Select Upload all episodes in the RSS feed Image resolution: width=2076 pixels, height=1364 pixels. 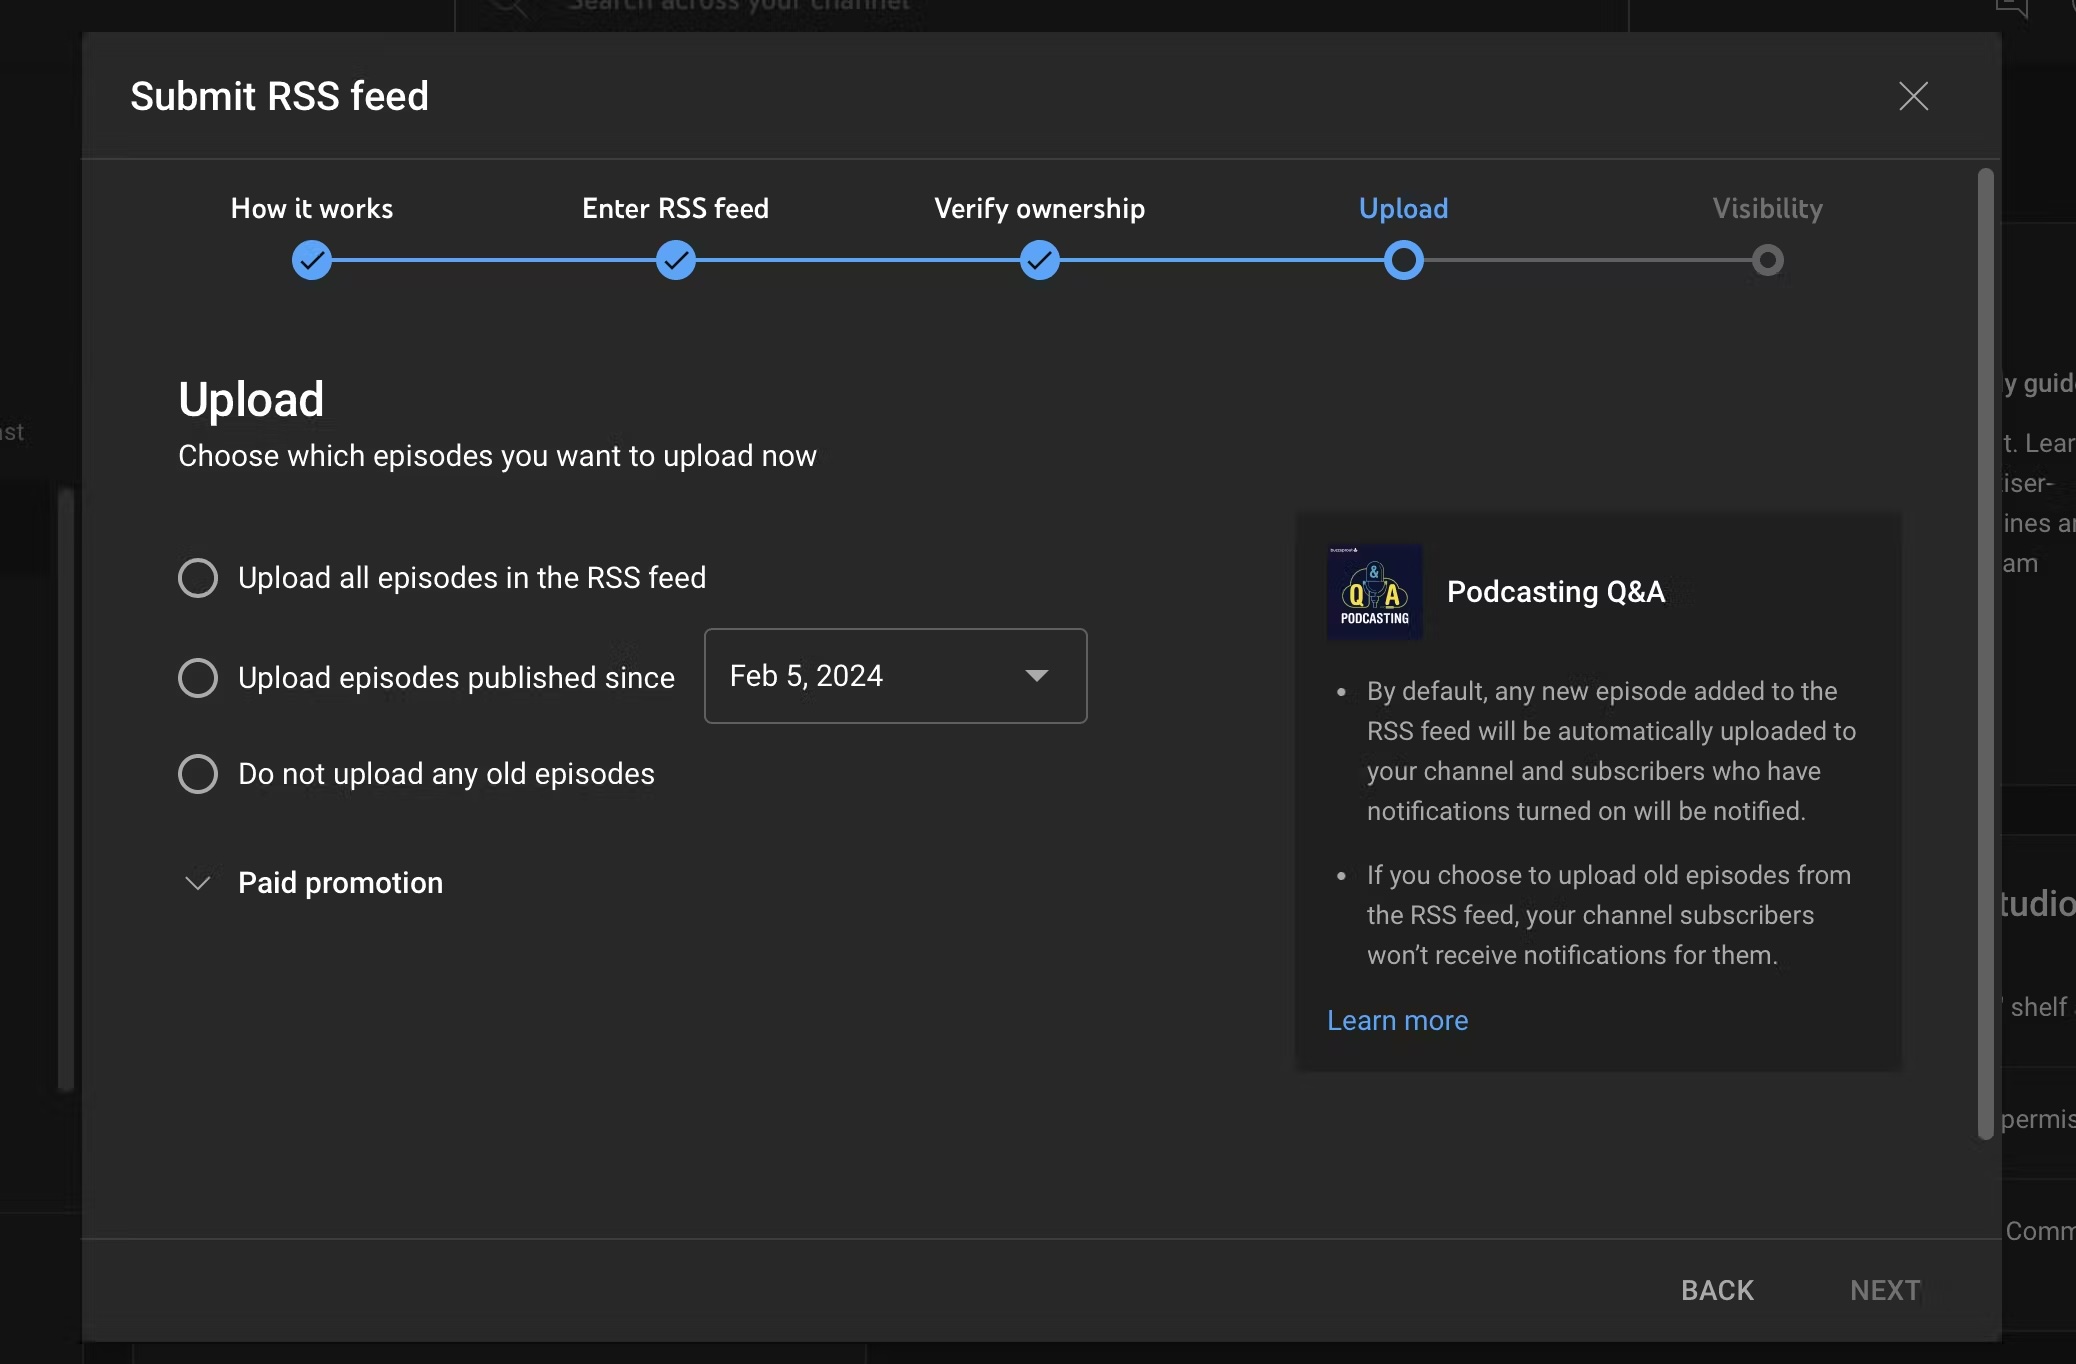coord(198,578)
